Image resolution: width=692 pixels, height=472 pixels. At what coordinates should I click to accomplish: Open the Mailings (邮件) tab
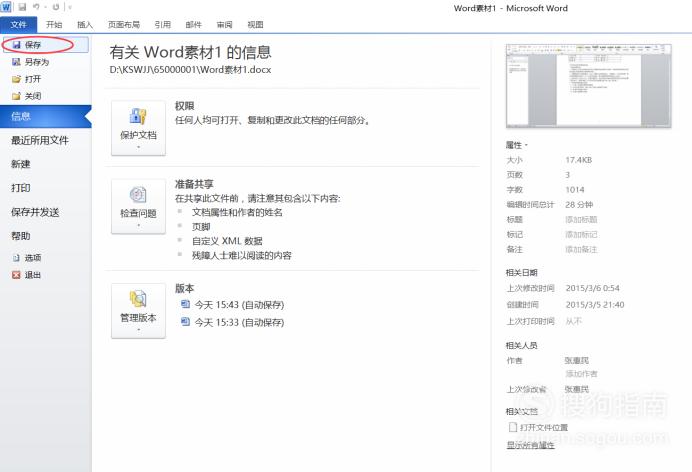click(x=193, y=25)
